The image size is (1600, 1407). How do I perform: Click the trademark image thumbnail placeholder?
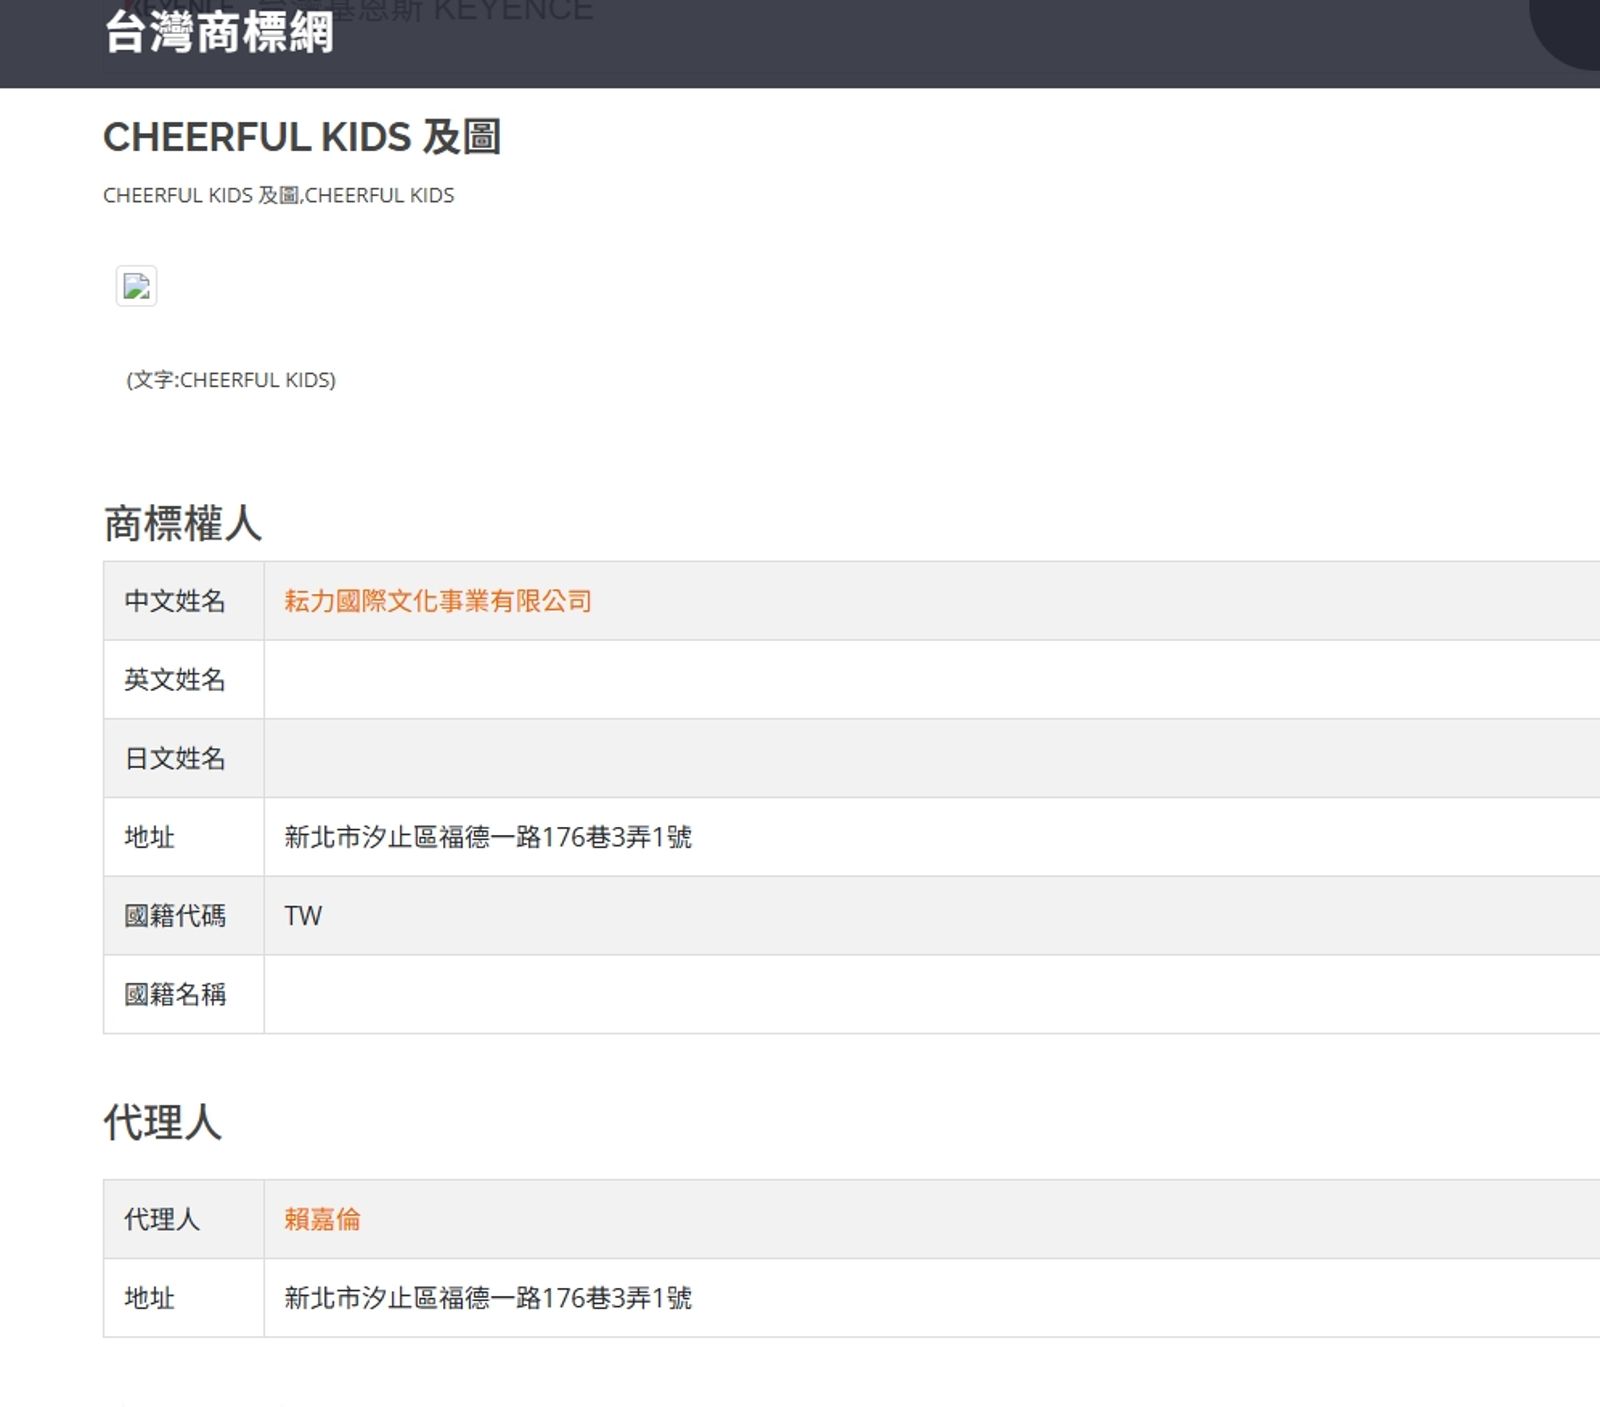coord(137,285)
